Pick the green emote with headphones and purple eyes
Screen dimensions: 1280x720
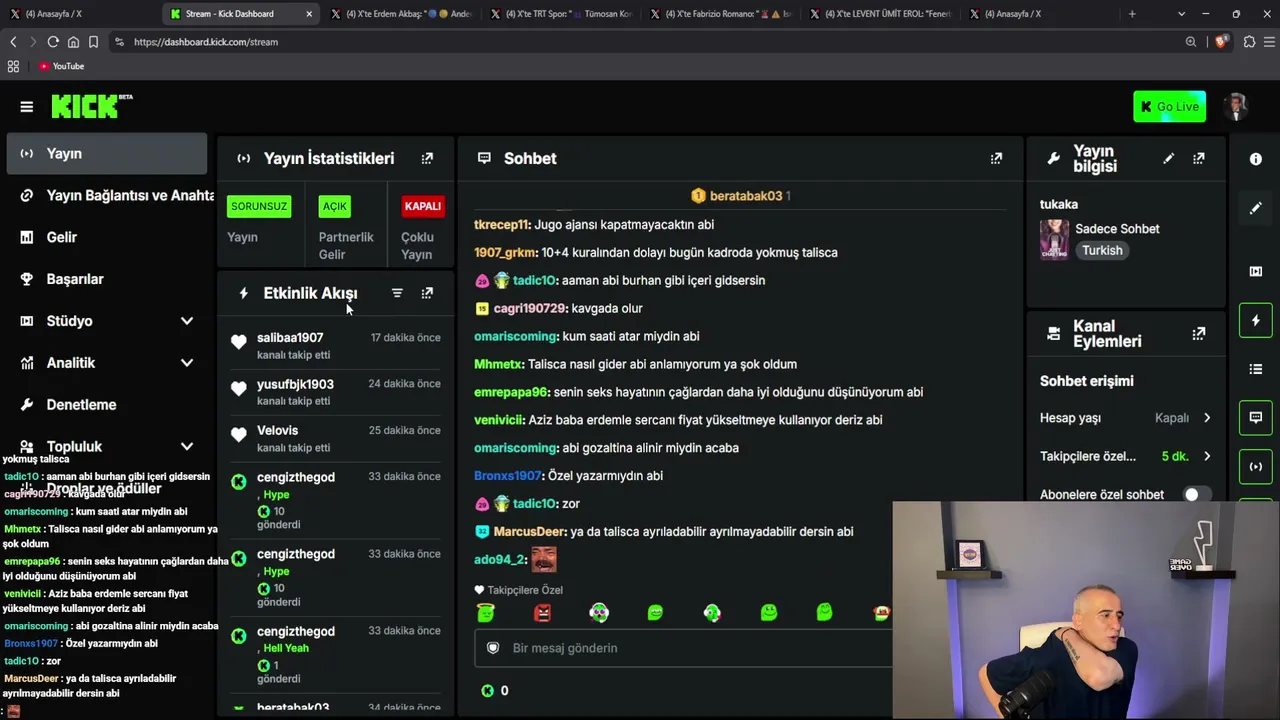tap(599, 612)
